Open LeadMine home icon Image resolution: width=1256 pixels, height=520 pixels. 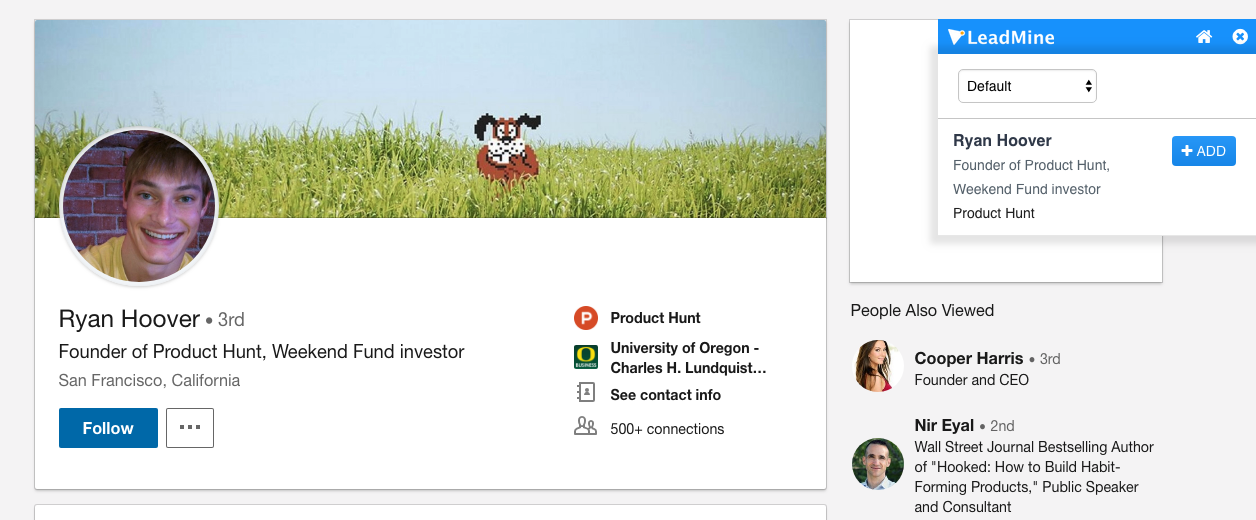1204,37
